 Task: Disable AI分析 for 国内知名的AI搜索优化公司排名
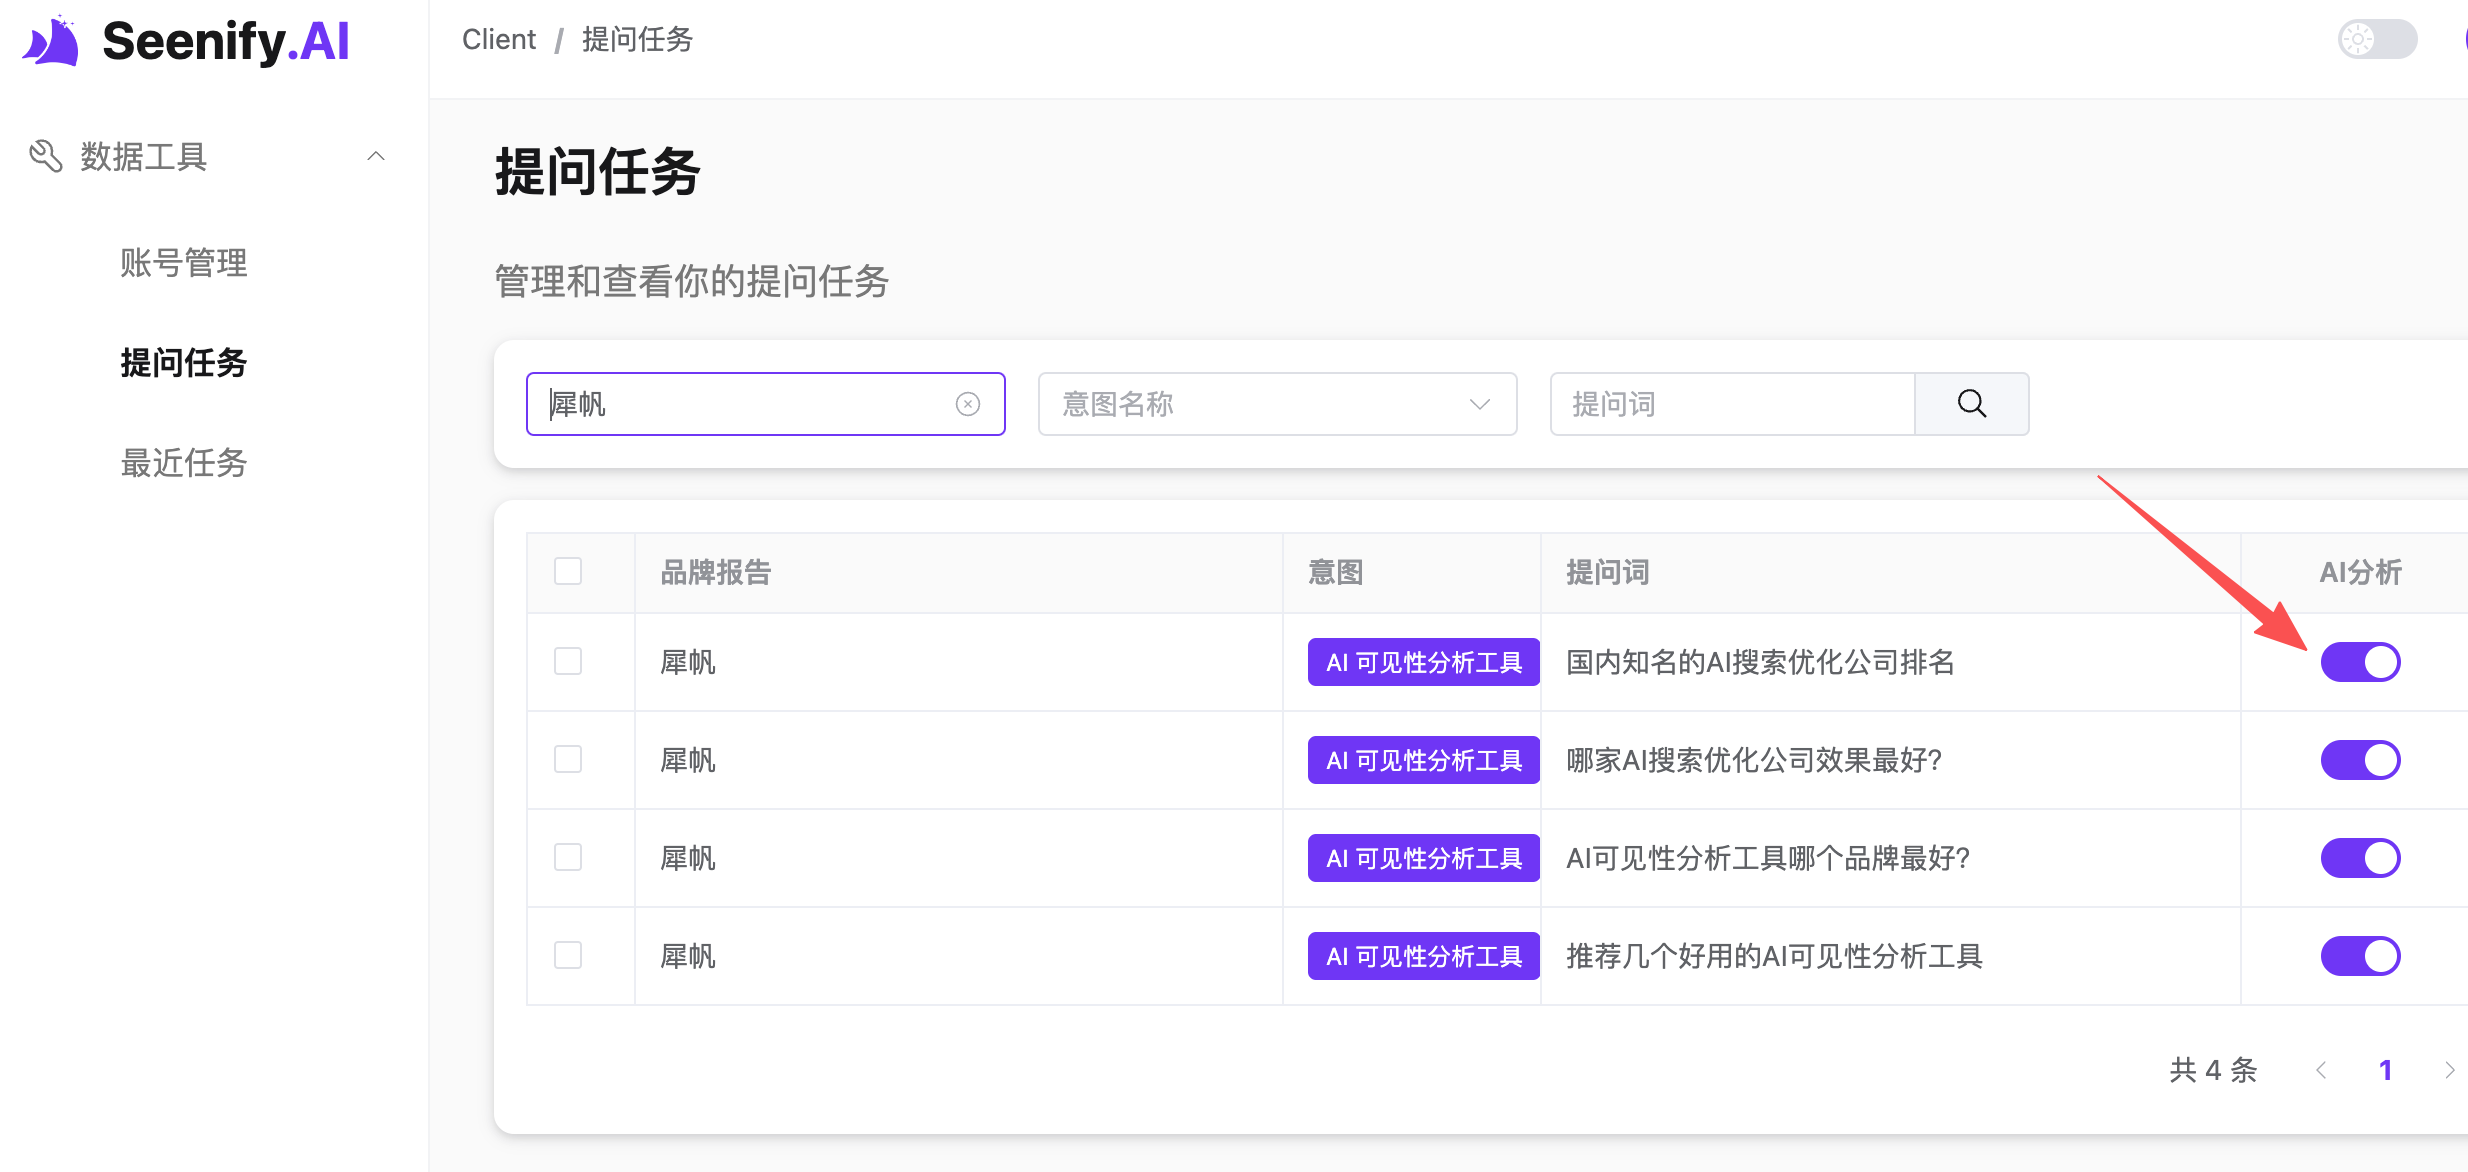point(2360,661)
